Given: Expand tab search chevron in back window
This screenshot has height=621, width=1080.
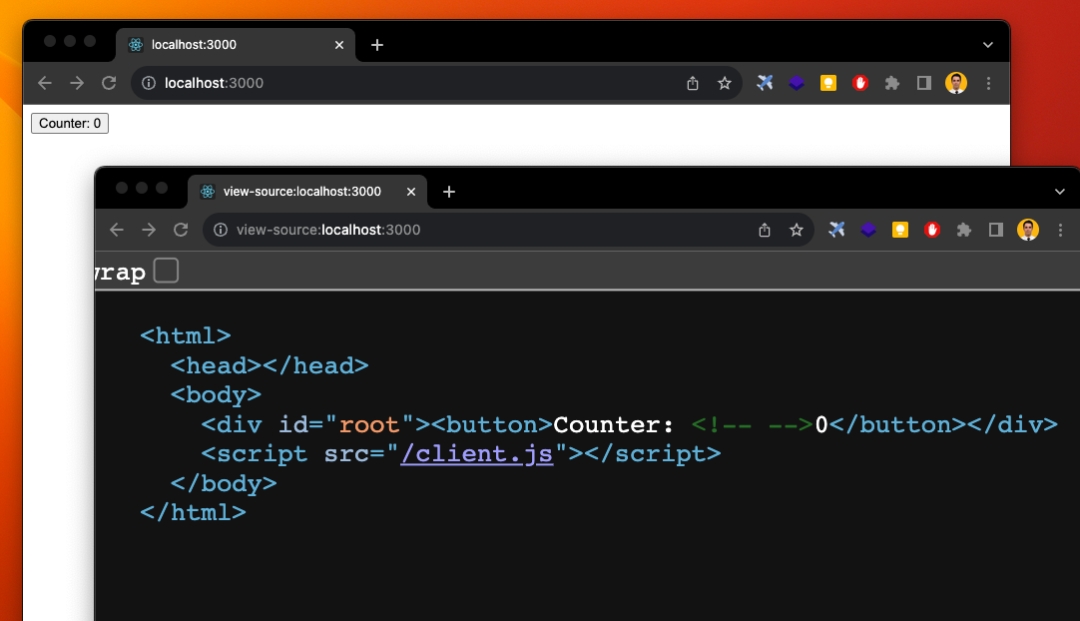Looking at the screenshot, I should point(988,45).
